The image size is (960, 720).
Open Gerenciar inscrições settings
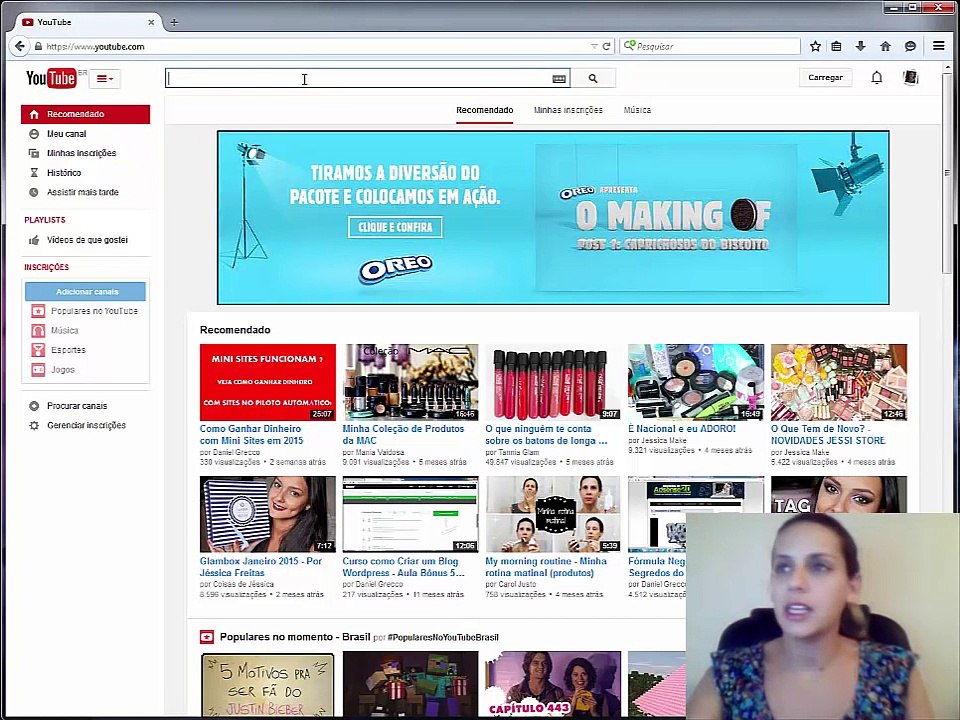coord(86,426)
